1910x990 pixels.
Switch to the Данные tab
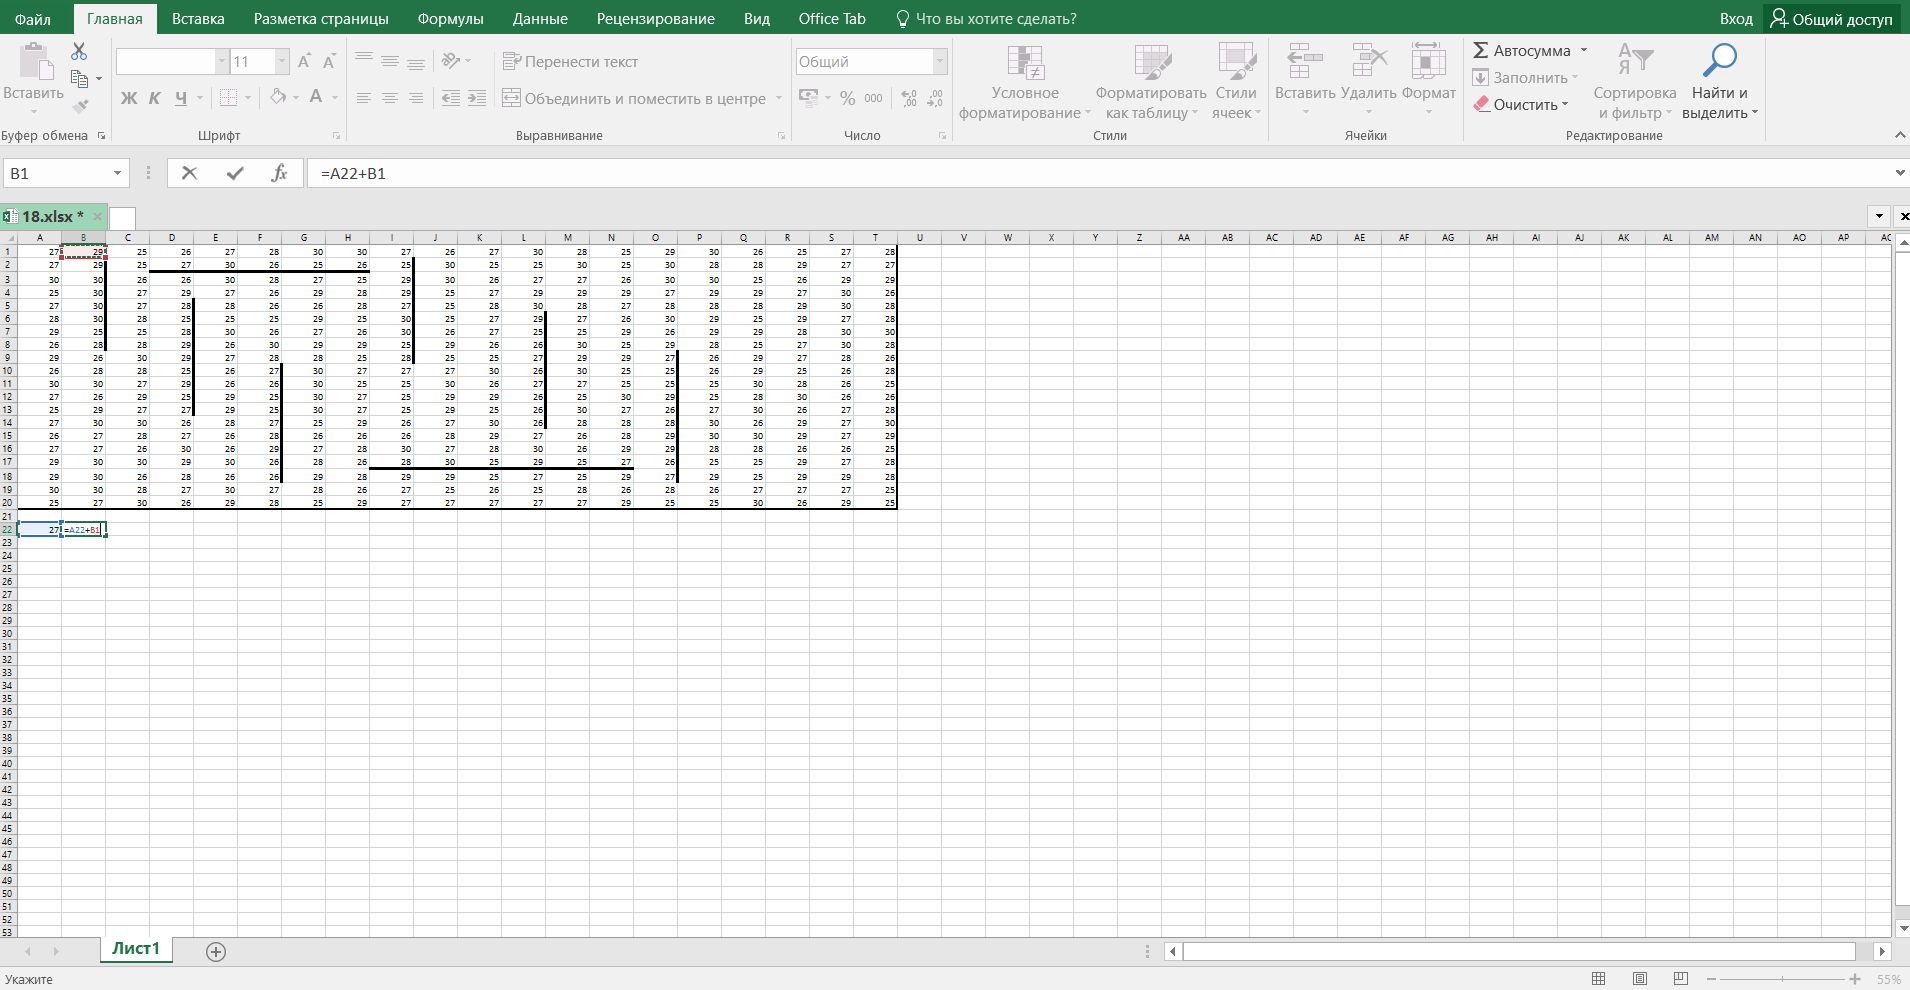coord(540,18)
